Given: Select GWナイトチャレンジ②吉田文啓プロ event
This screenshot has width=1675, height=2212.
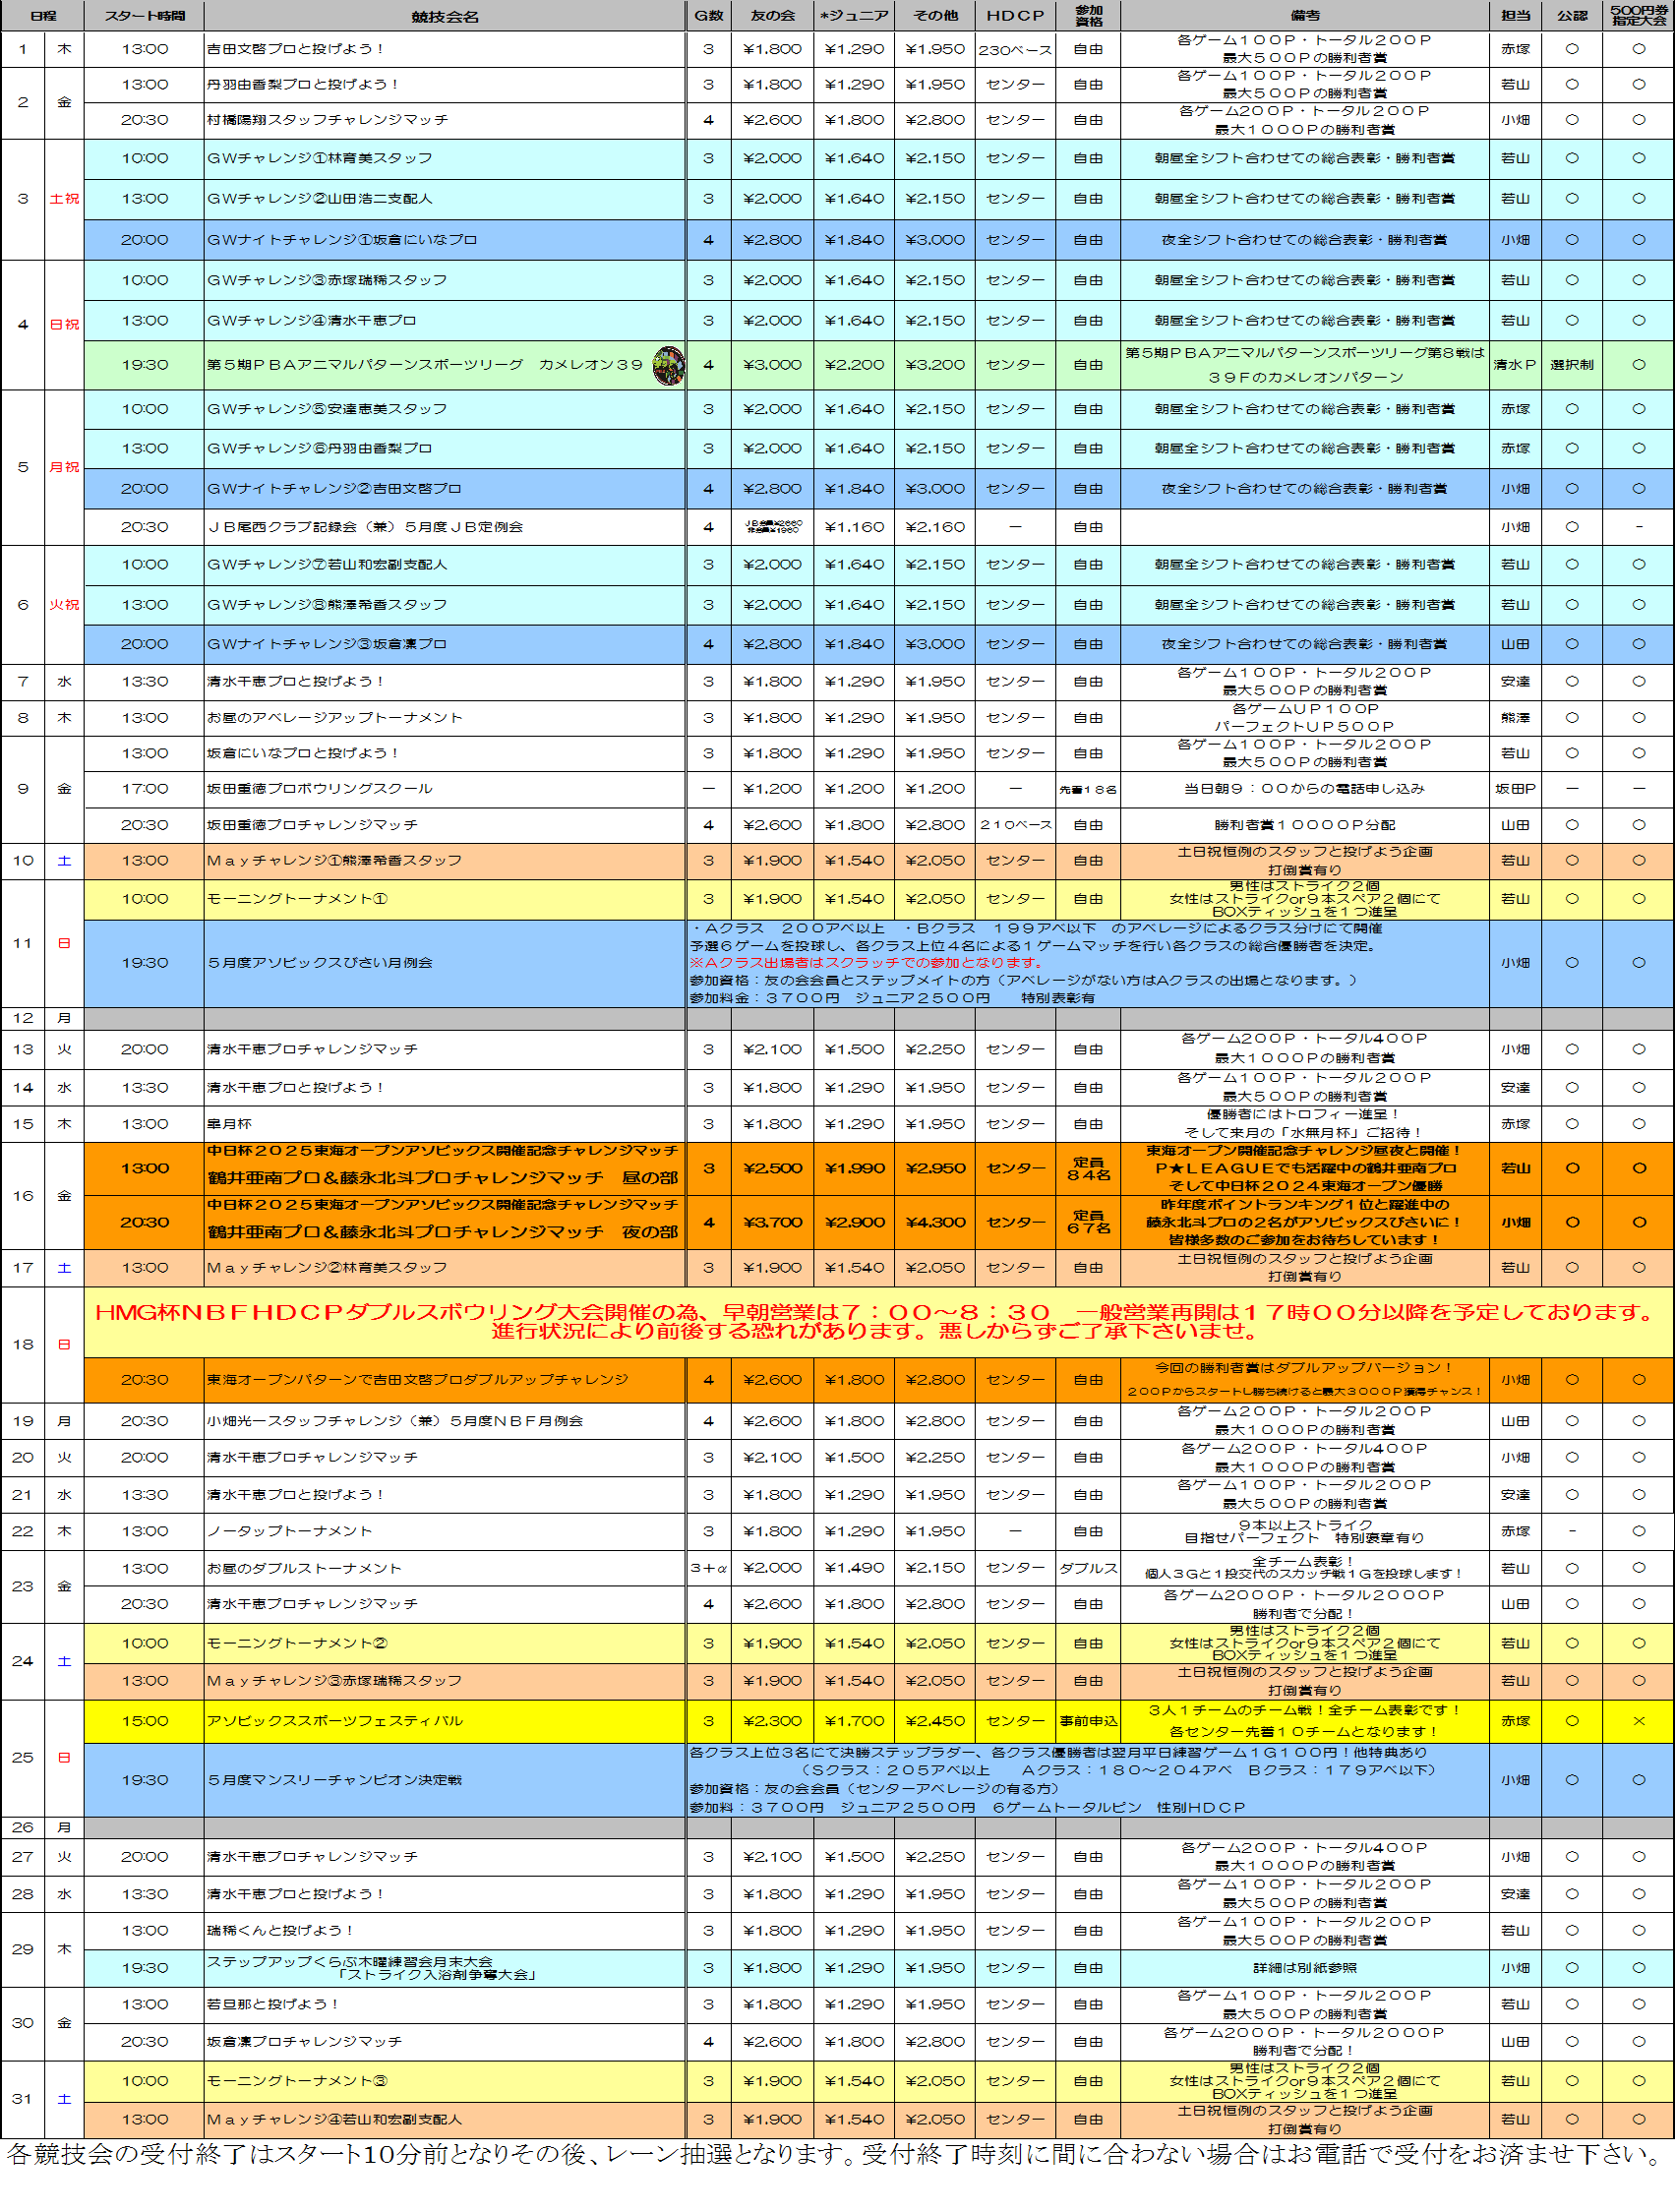Looking at the screenshot, I should (334, 489).
